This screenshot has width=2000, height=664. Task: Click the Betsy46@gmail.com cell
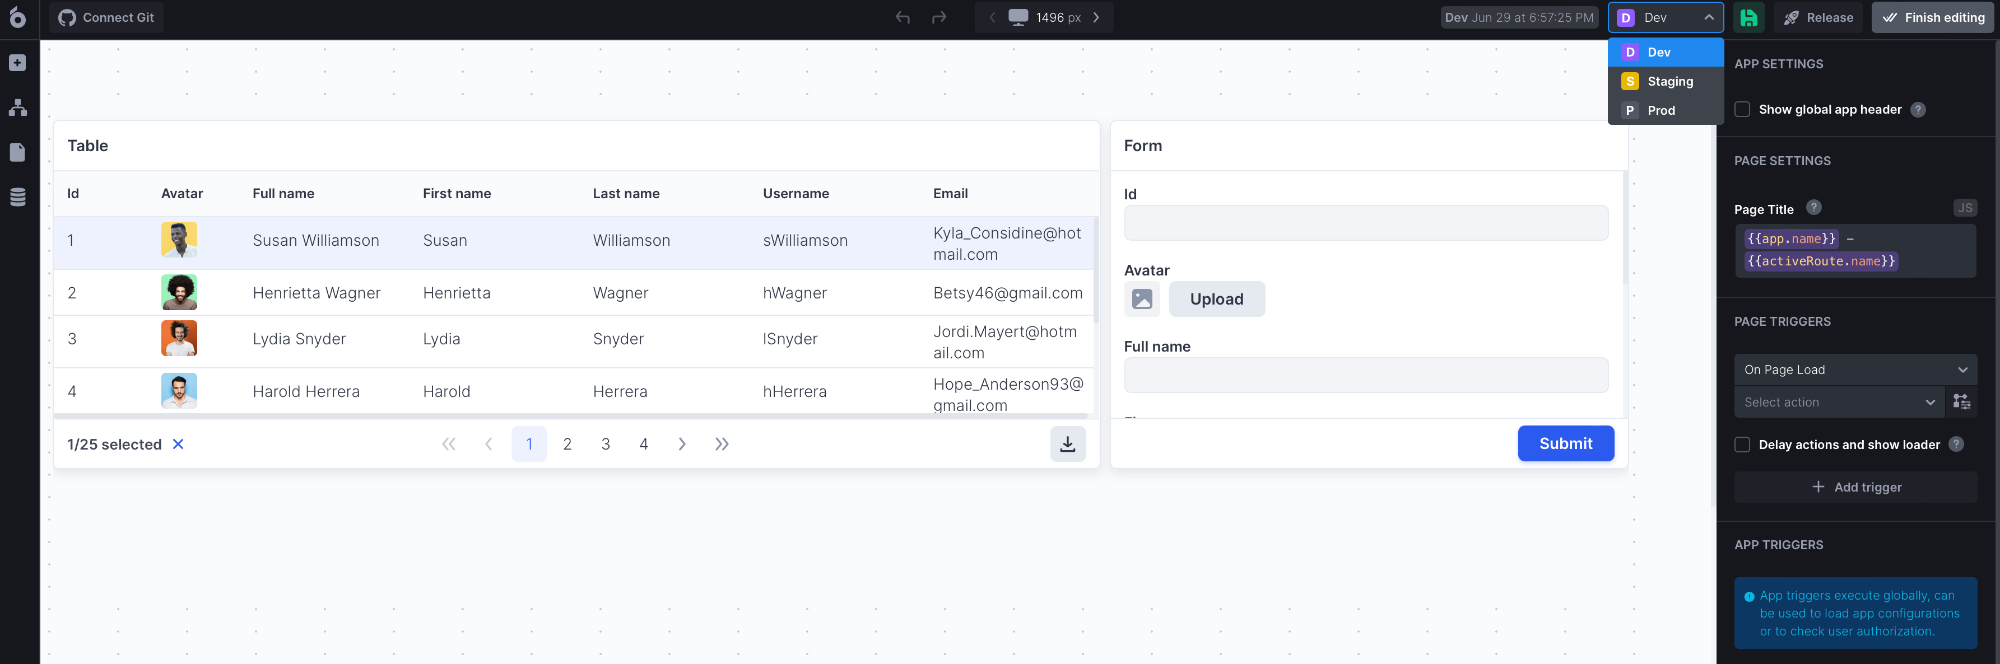(x=1008, y=293)
